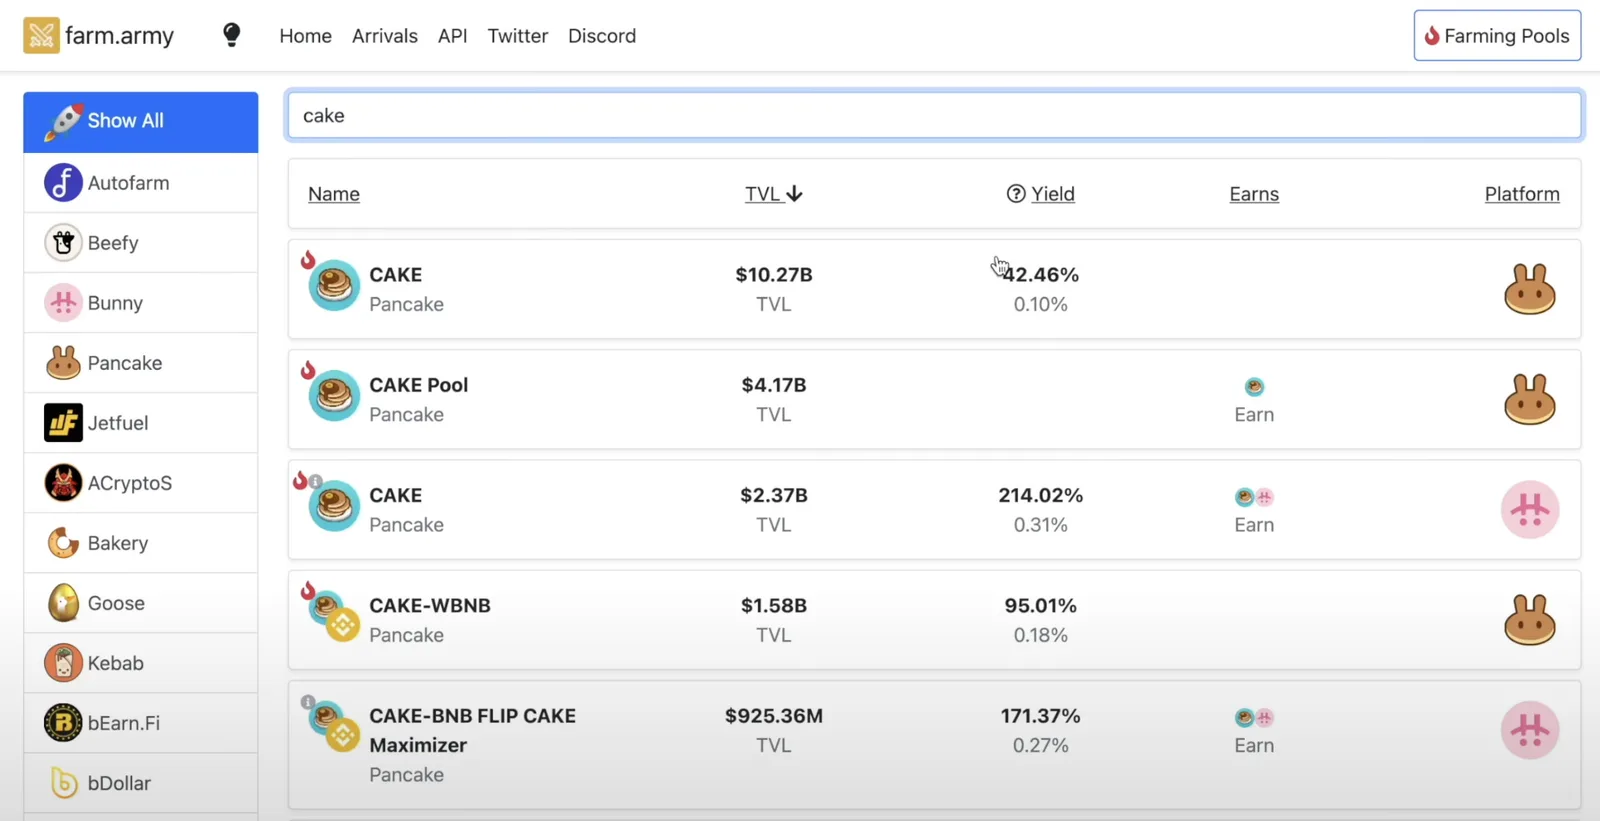1600x821 pixels.
Task: Filter by Kebab platform
Action: point(141,663)
